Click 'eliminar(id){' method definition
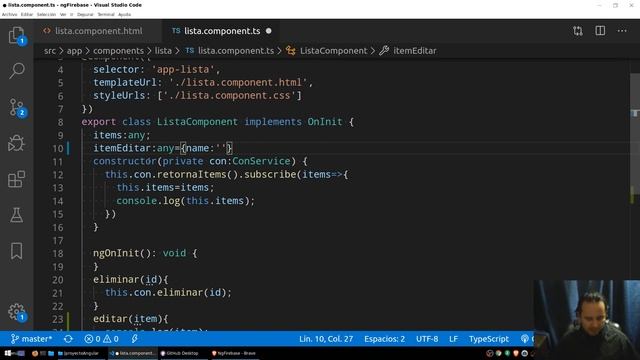The width and height of the screenshot is (640, 360). tap(131, 280)
